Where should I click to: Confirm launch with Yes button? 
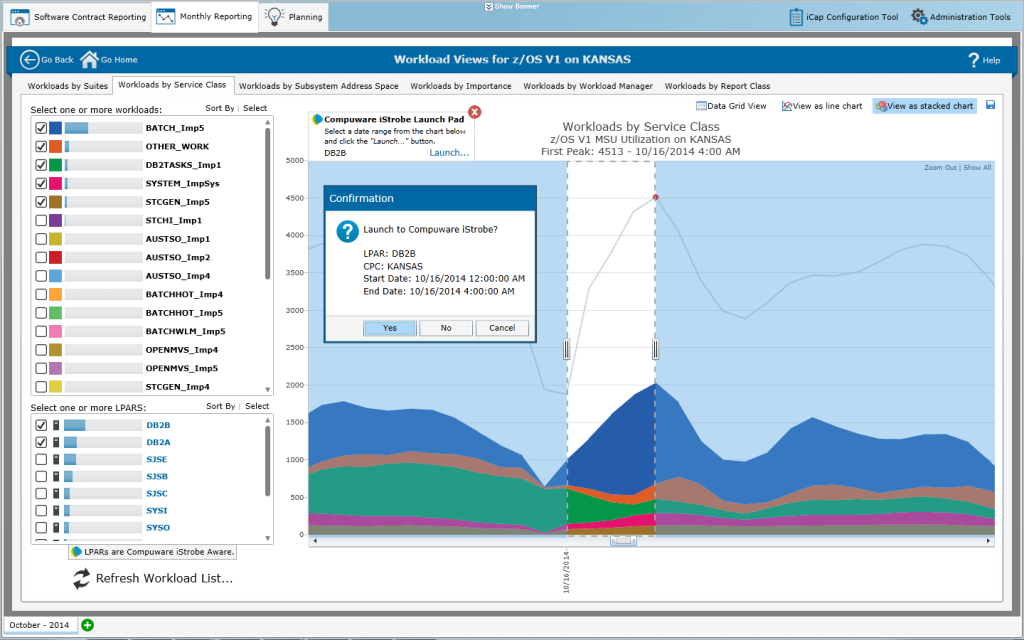click(390, 328)
